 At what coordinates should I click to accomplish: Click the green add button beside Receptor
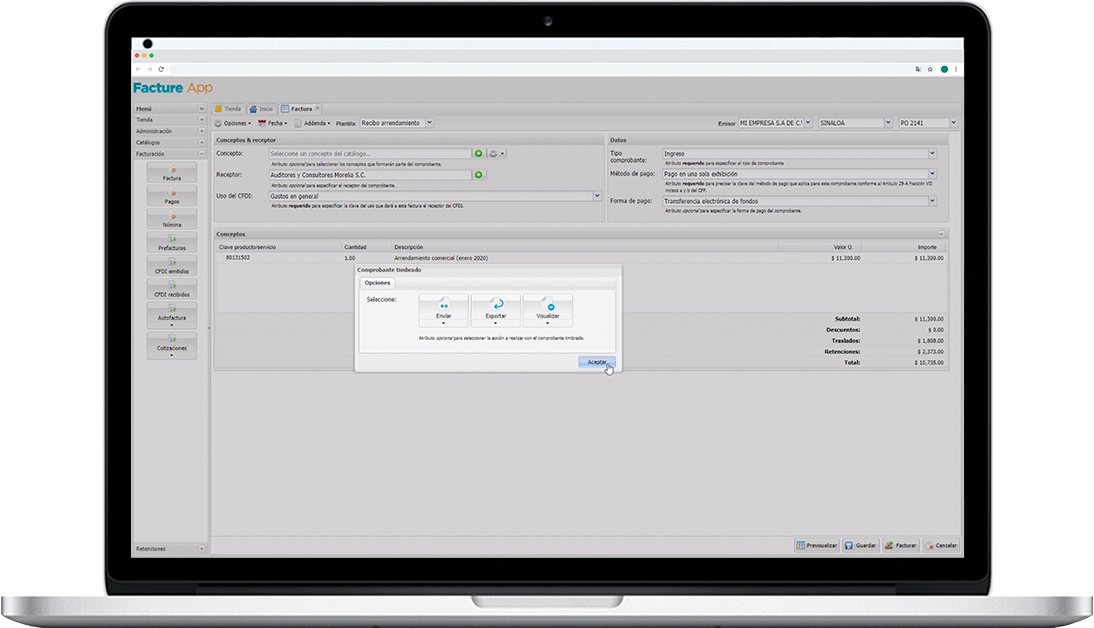coord(479,175)
